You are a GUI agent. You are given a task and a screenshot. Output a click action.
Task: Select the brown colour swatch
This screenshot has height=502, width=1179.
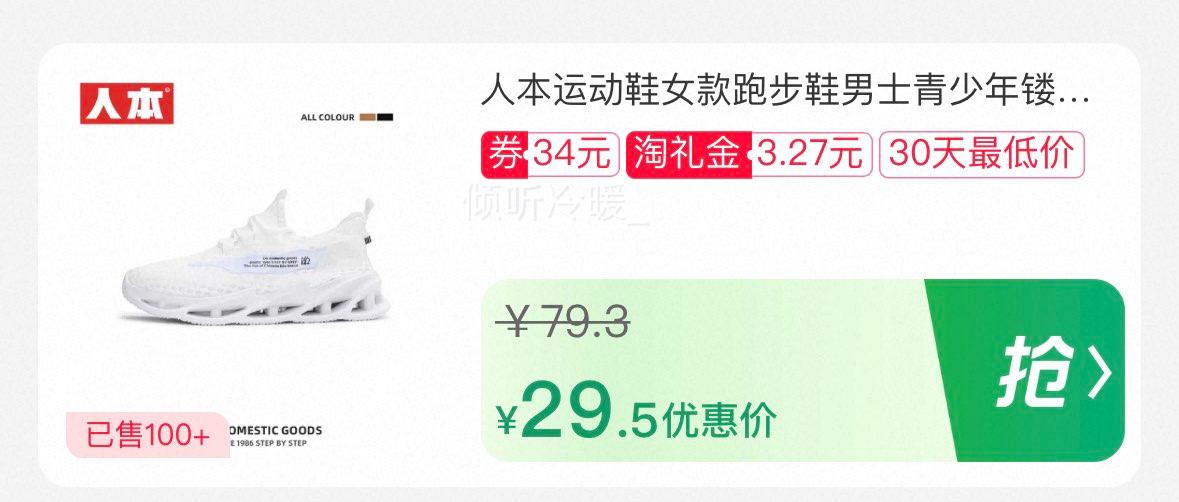pos(368,117)
